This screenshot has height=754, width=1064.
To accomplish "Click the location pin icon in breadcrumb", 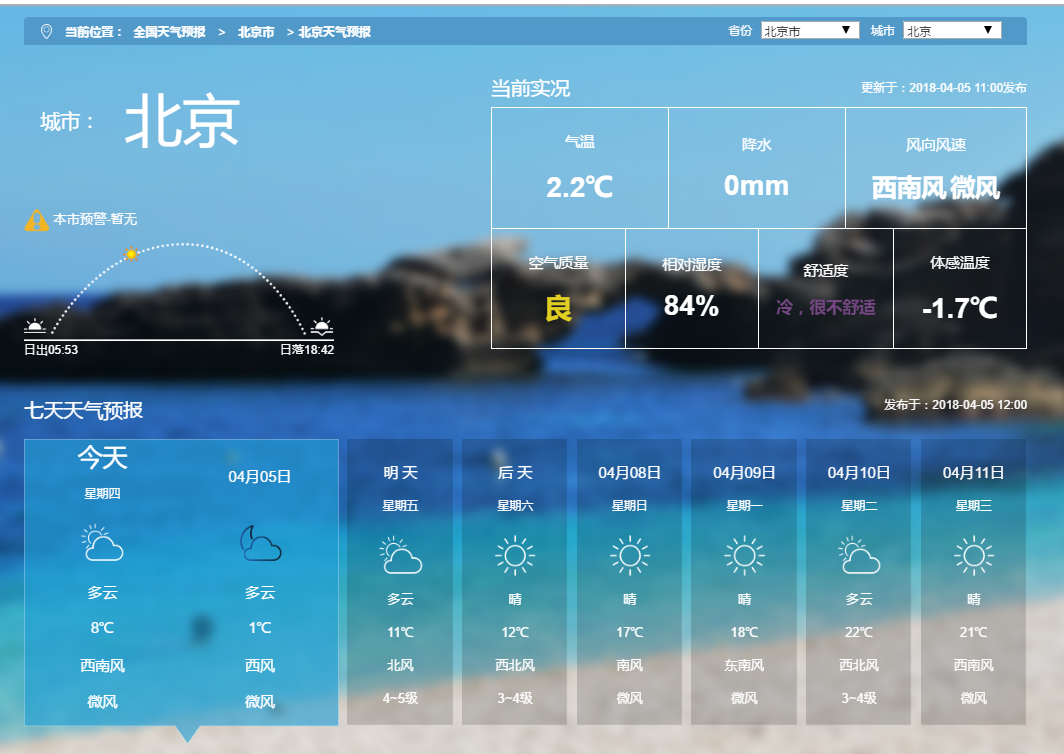I will (46, 32).
